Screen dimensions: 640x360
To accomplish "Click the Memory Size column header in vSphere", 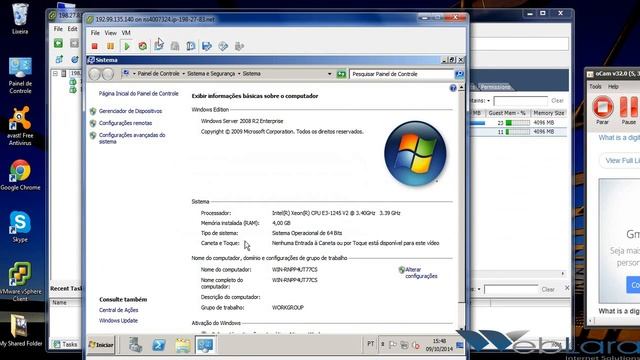I will (x=548, y=113).
